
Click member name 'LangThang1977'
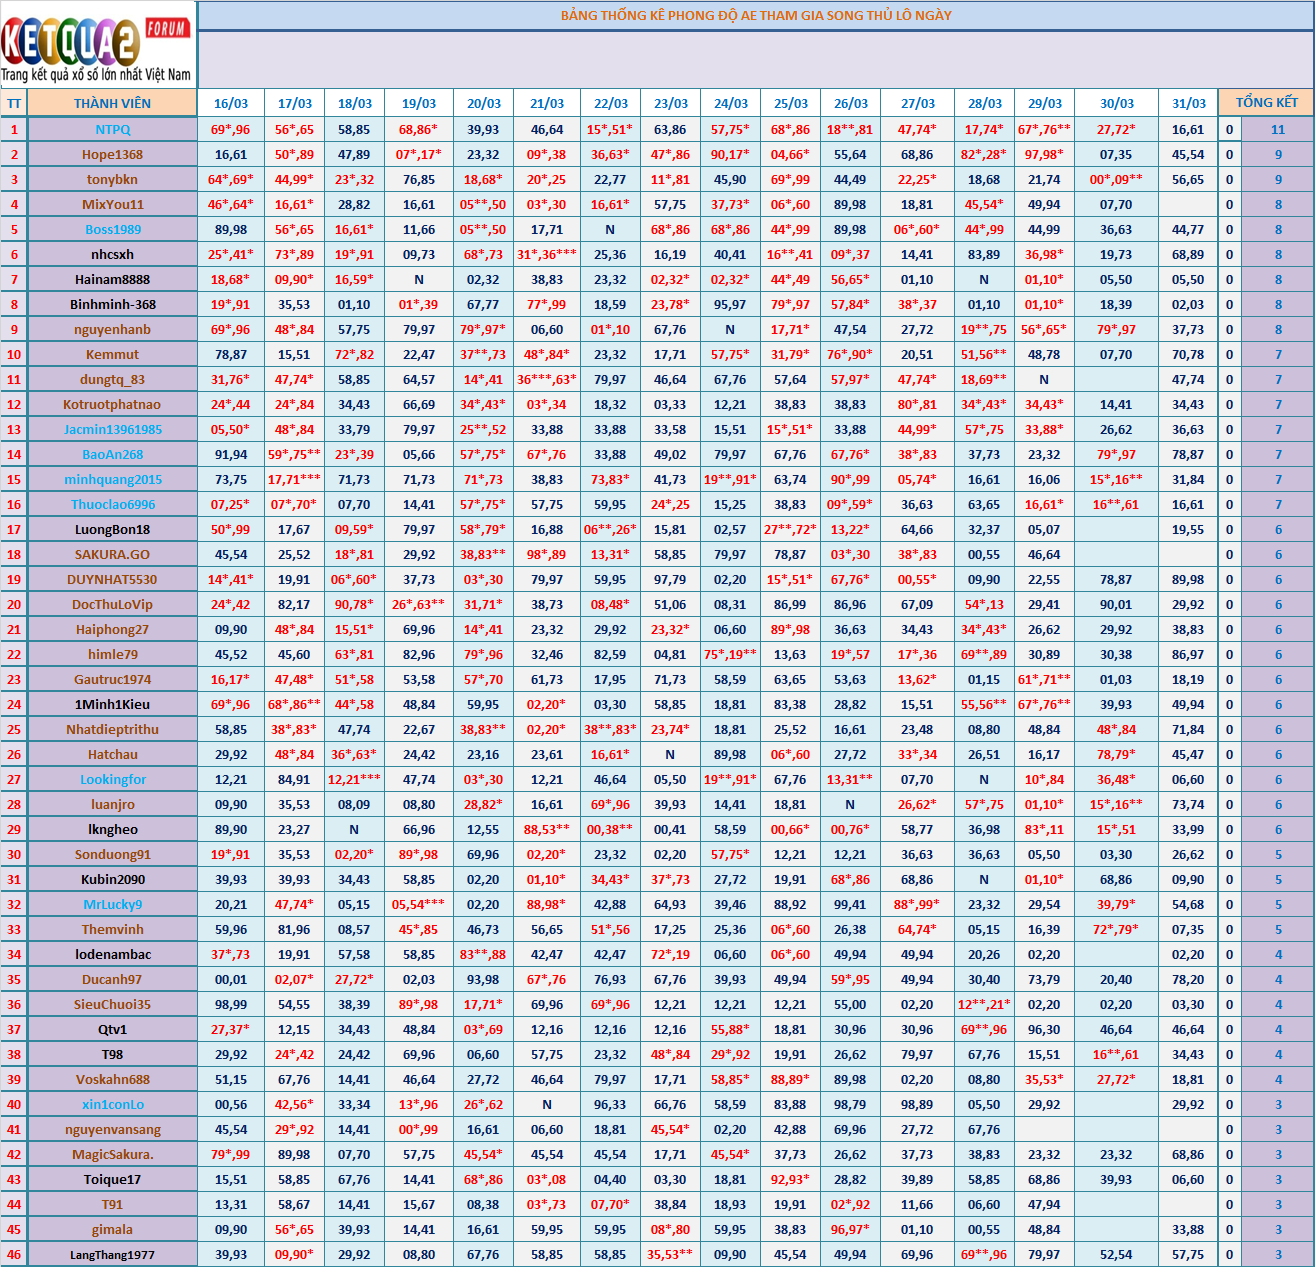(112, 1254)
